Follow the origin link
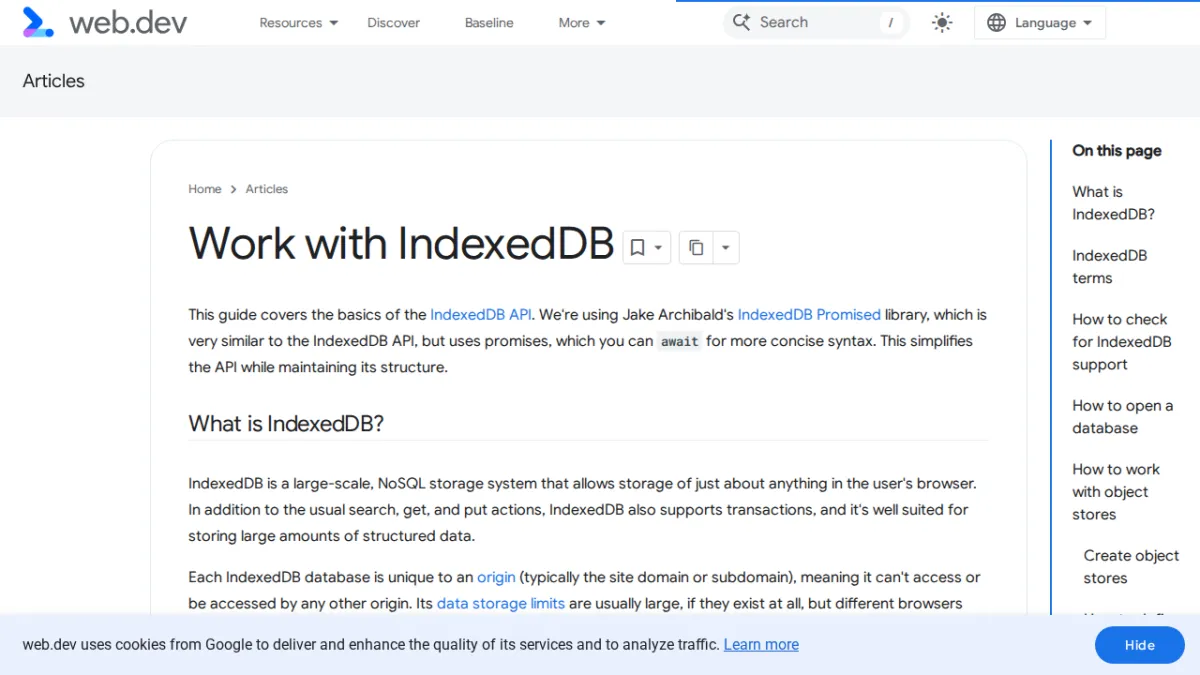This screenshot has width=1200, height=675. click(496, 577)
